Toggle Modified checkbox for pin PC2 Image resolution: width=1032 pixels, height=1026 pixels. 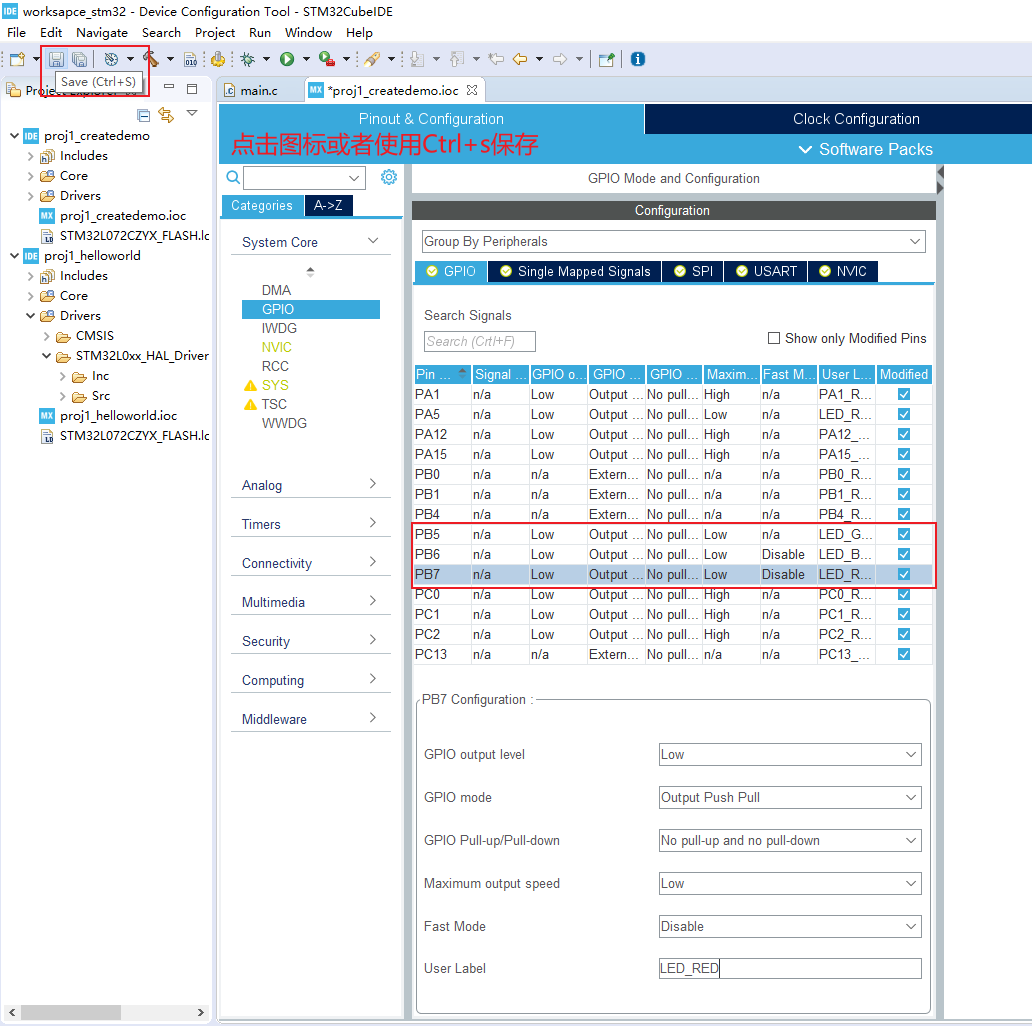[904, 634]
